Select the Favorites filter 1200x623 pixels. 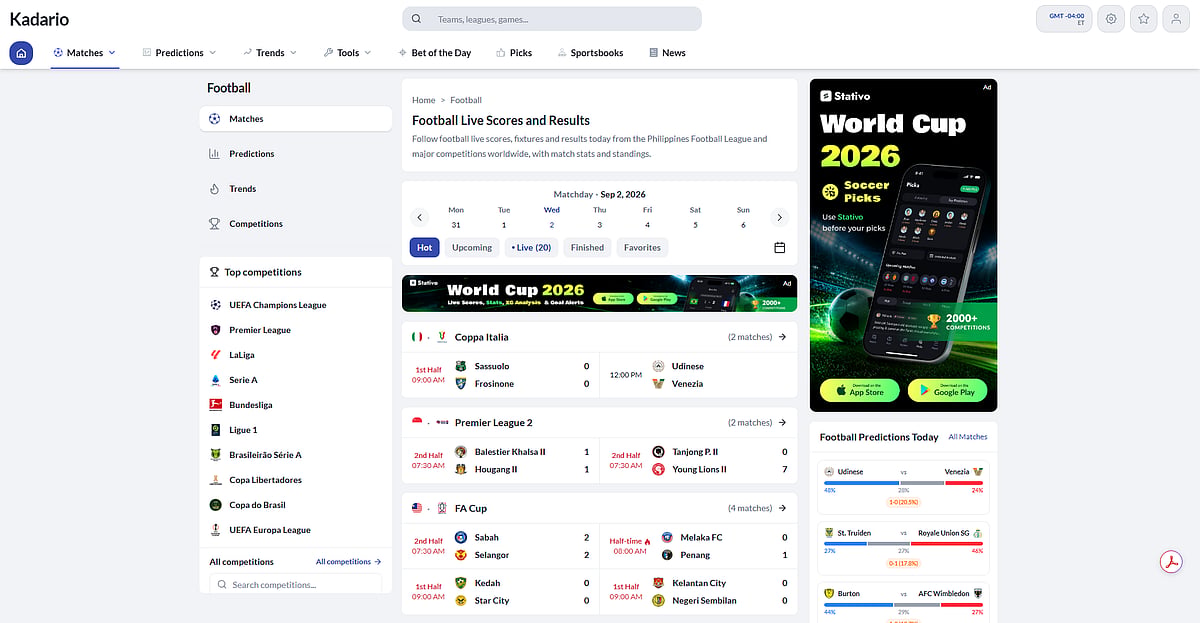tap(642, 247)
